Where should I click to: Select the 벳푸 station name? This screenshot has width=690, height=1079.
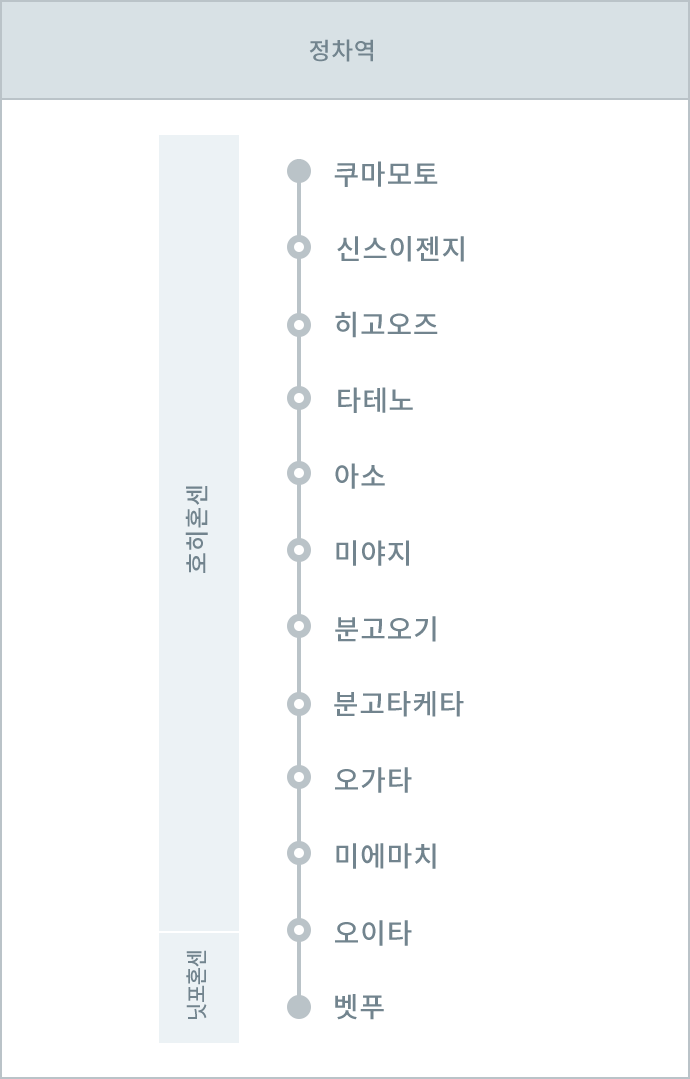[x=360, y=1007]
